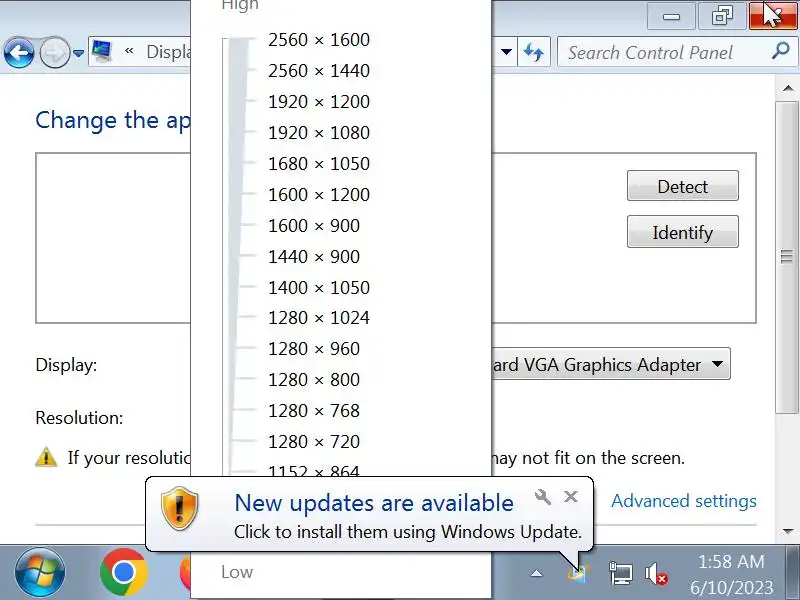Select 1600 × 900 resolution
The height and width of the screenshot is (600, 800).
pos(314,226)
